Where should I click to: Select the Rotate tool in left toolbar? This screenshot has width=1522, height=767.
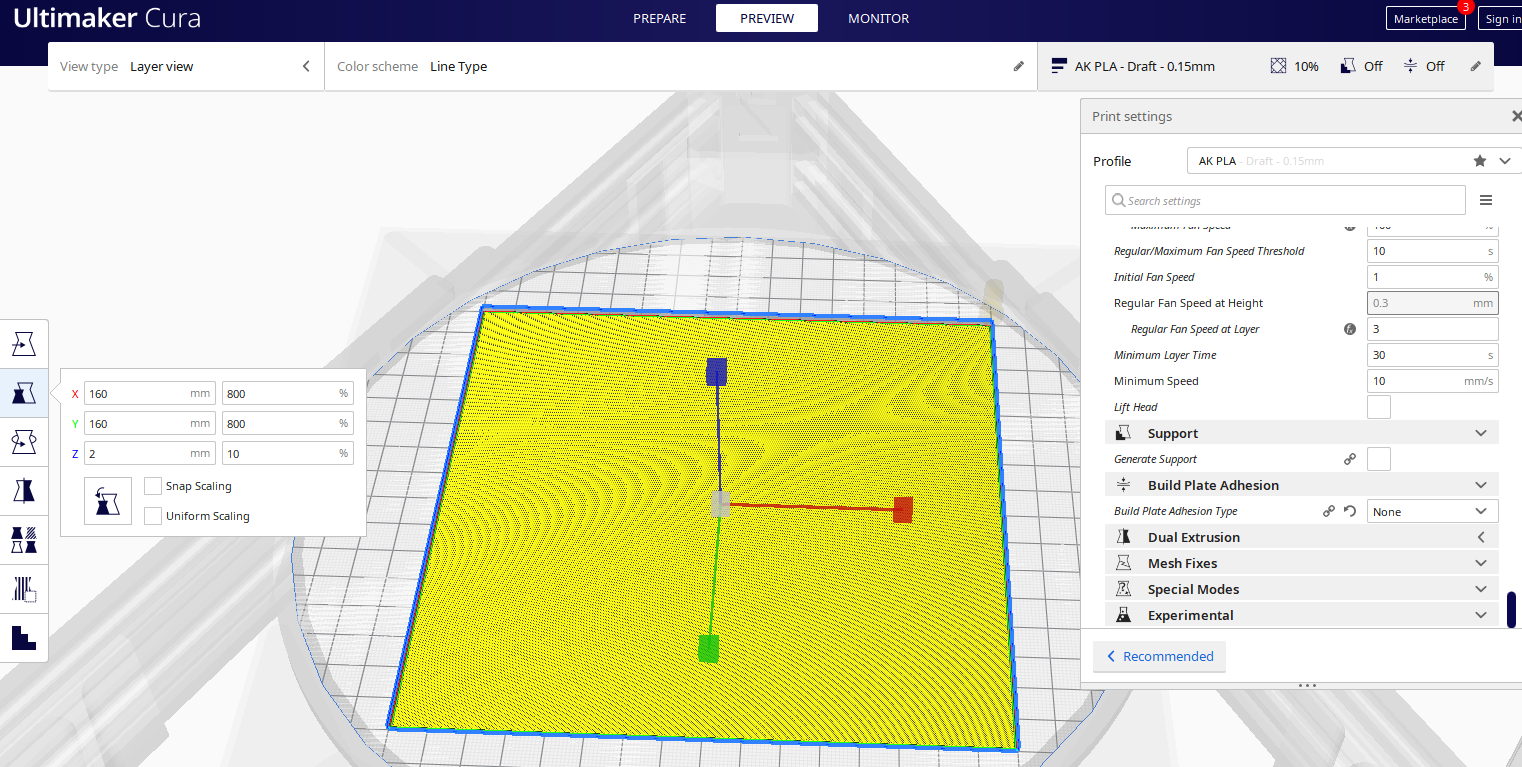pyautogui.click(x=24, y=441)
